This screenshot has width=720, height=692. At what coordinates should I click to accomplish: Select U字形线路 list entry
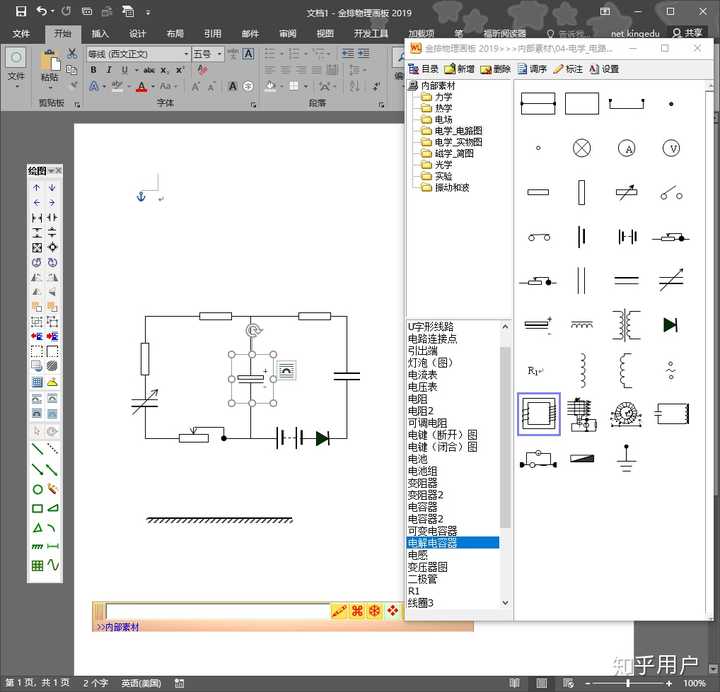pyautogui.click(x=431, y=326)
